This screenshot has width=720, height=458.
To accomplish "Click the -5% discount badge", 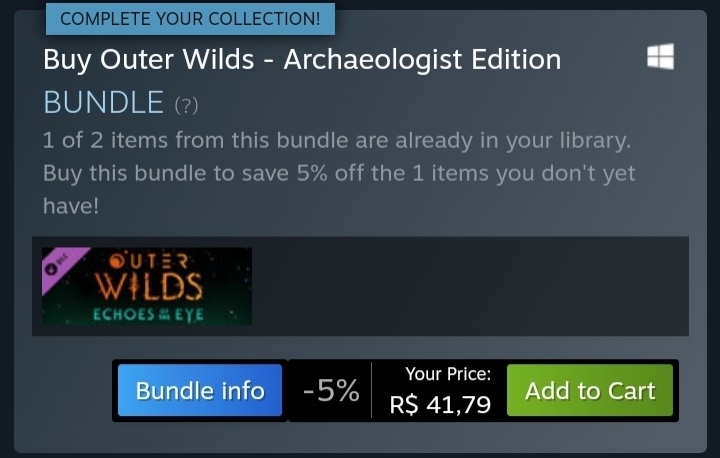I will point(331,390).
